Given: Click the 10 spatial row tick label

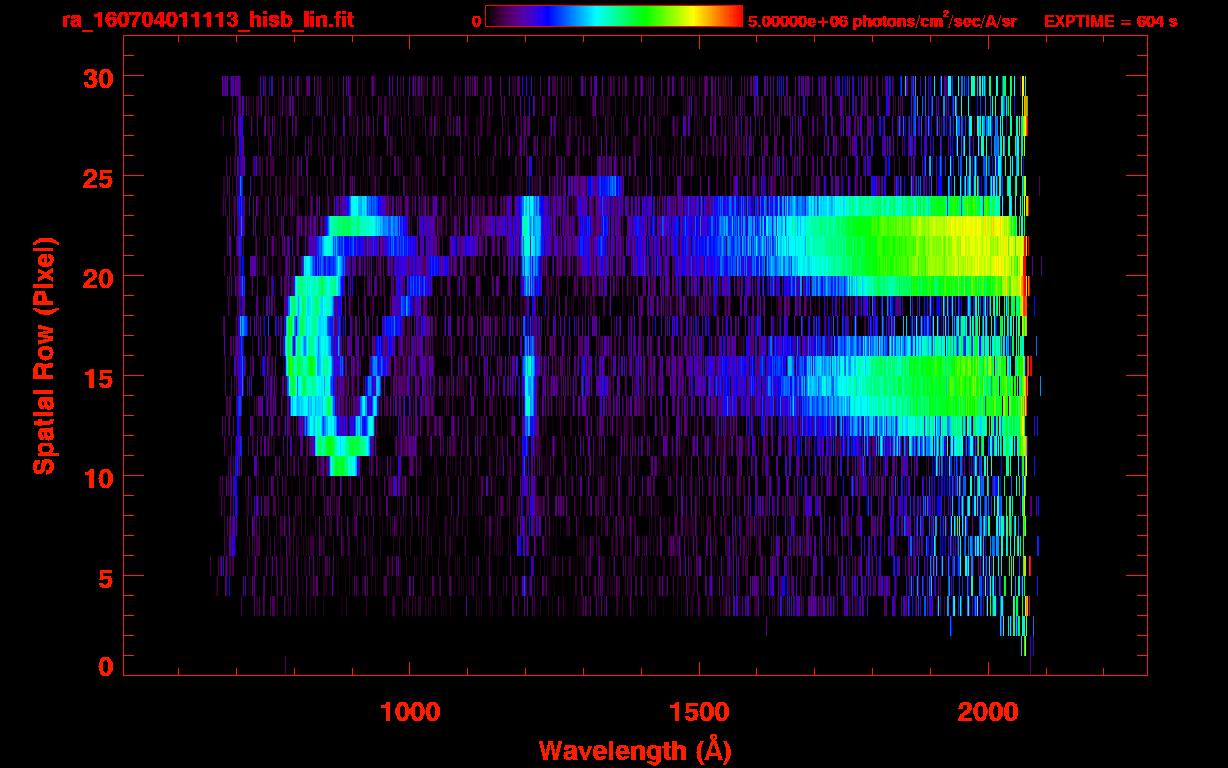Looking at the screenshot, I should click(99, 477).
